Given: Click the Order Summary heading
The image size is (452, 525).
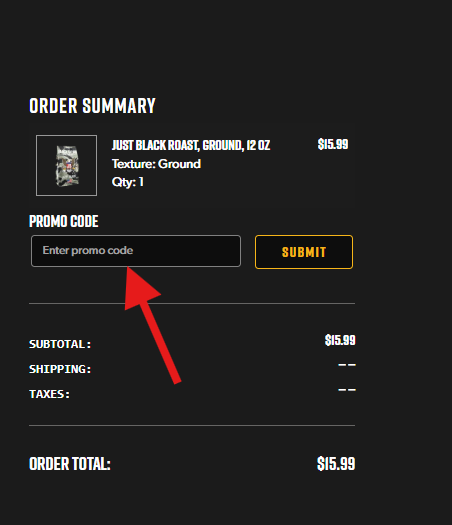Looking at the screenshot, I should click(92, 106).
